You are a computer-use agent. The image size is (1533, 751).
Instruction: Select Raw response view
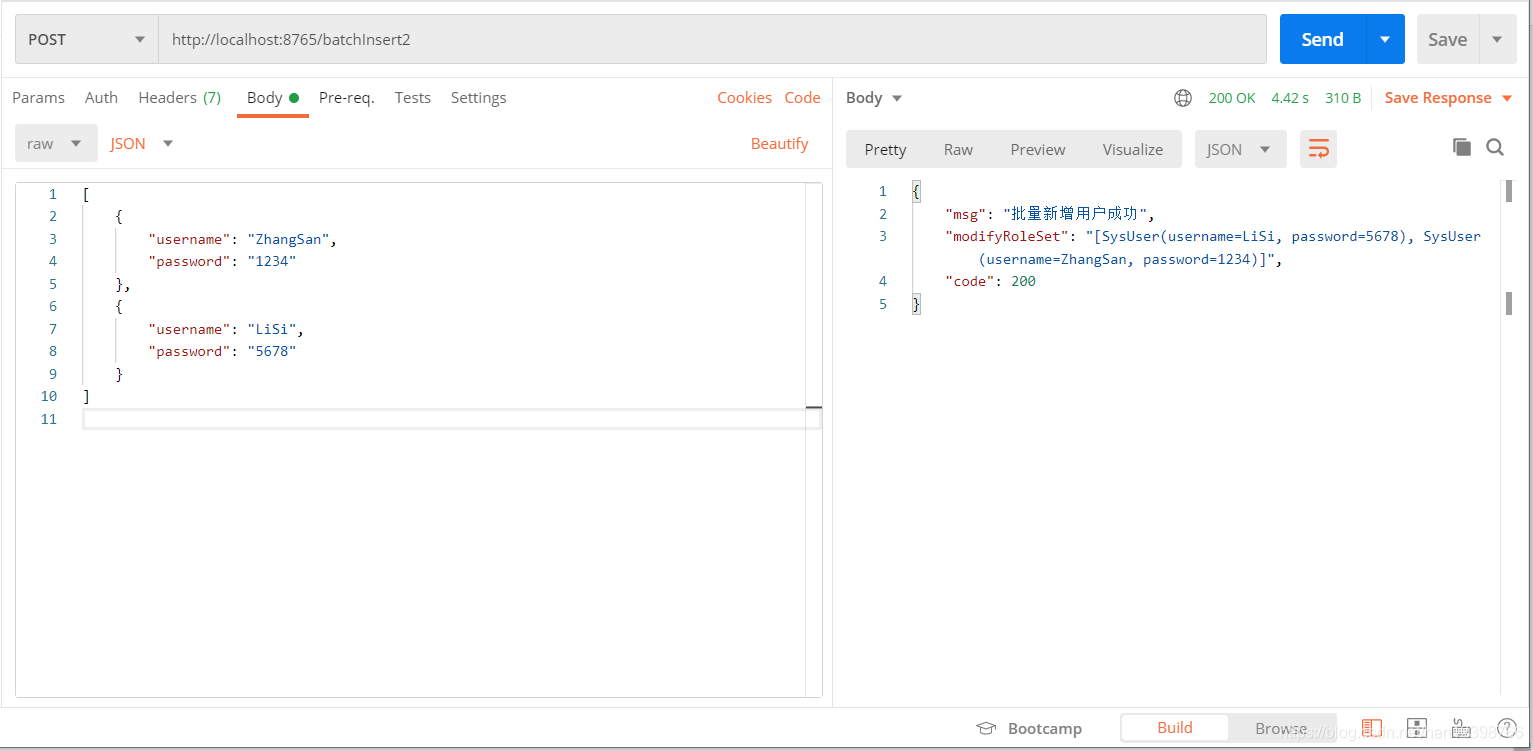pos(957,149)
